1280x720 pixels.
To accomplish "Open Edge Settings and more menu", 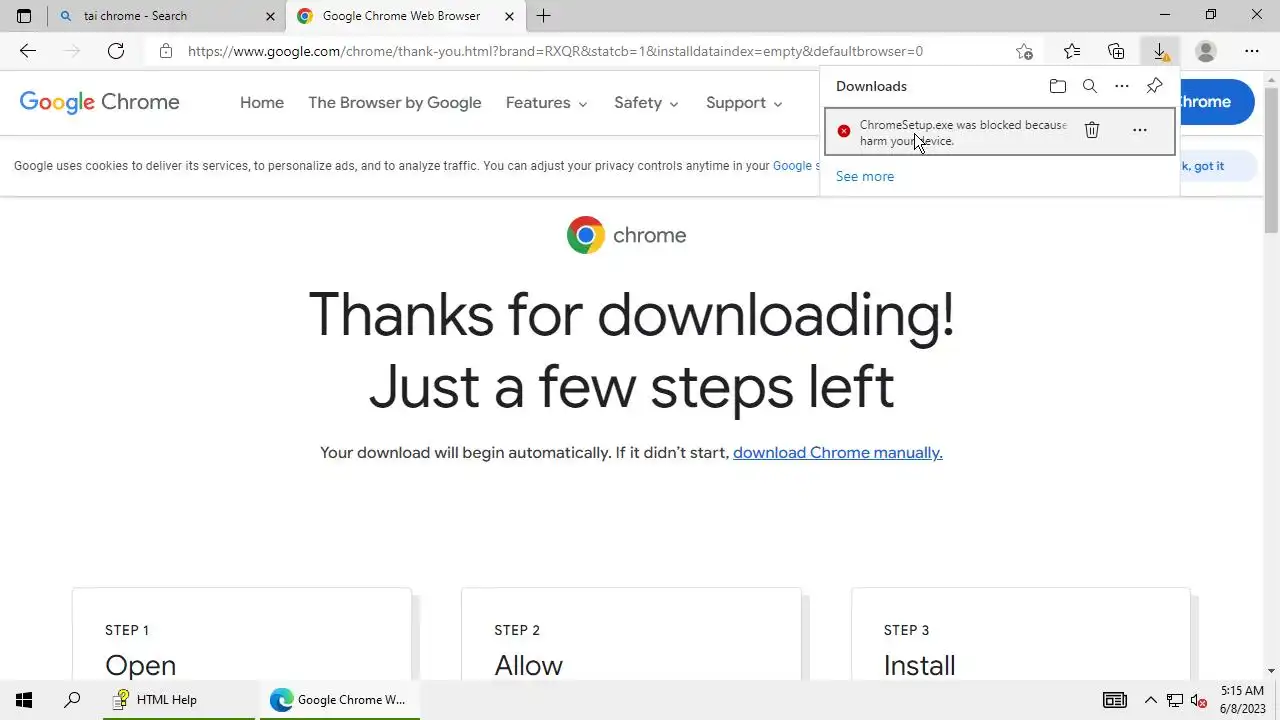I will click(x=1252, y=51).
